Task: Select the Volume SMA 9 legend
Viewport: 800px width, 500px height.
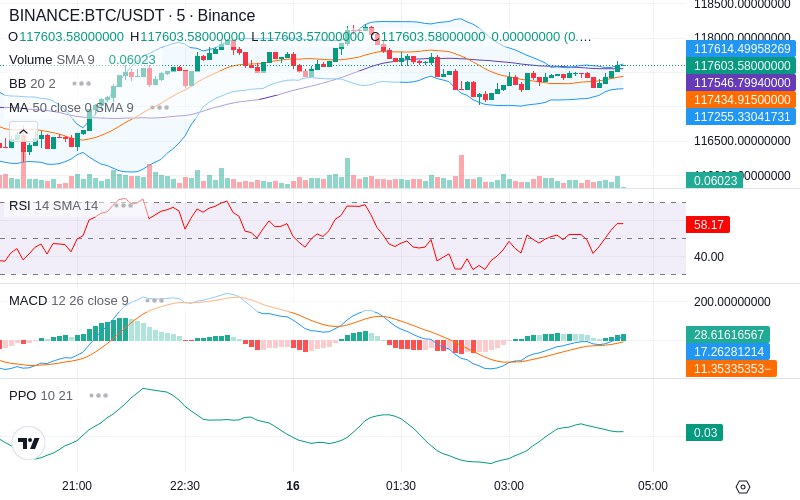Action: coord(52,60)
